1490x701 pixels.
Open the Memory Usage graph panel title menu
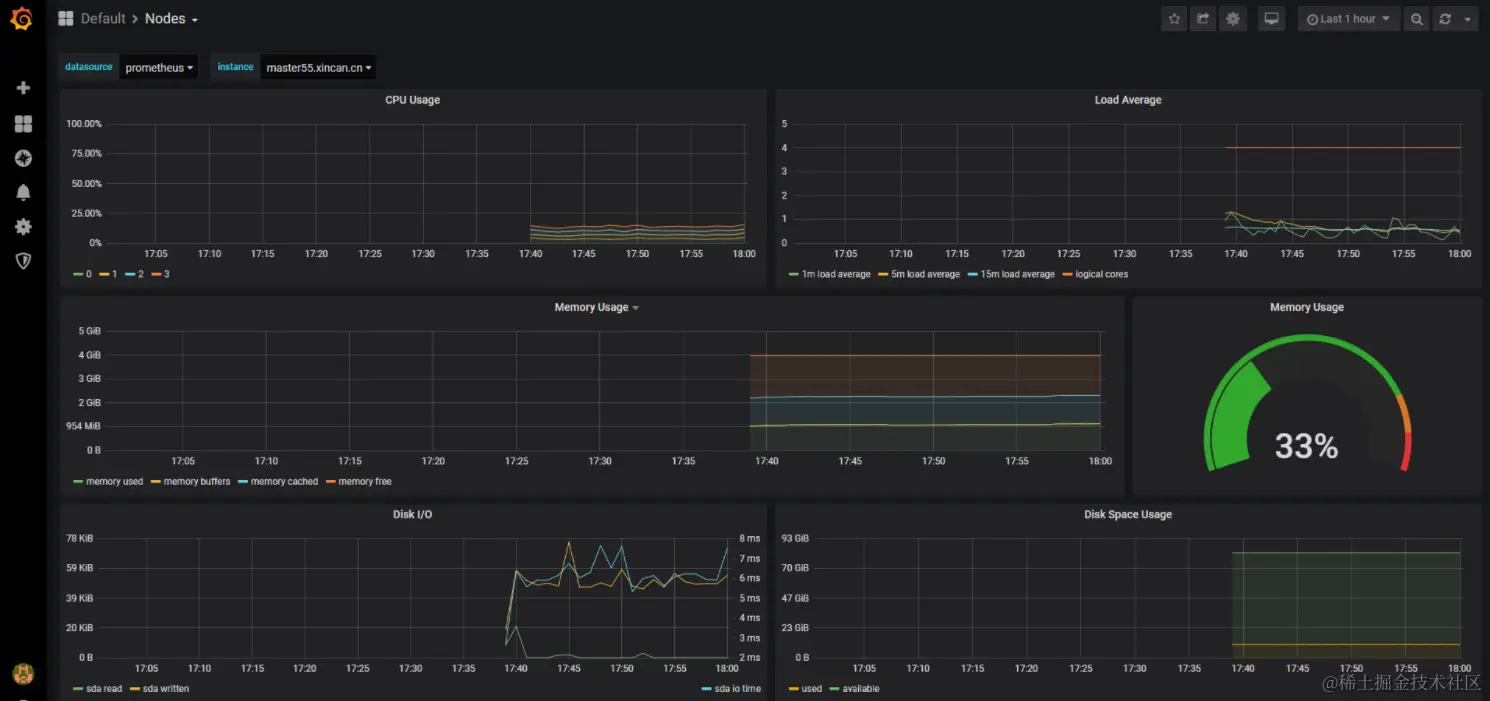click(x=596, y=307)
